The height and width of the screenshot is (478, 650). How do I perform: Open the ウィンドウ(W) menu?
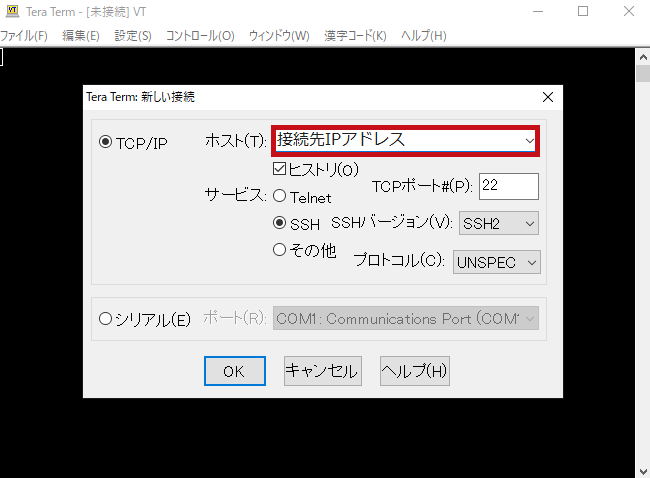pyautogui.click(x=279, y=36)
